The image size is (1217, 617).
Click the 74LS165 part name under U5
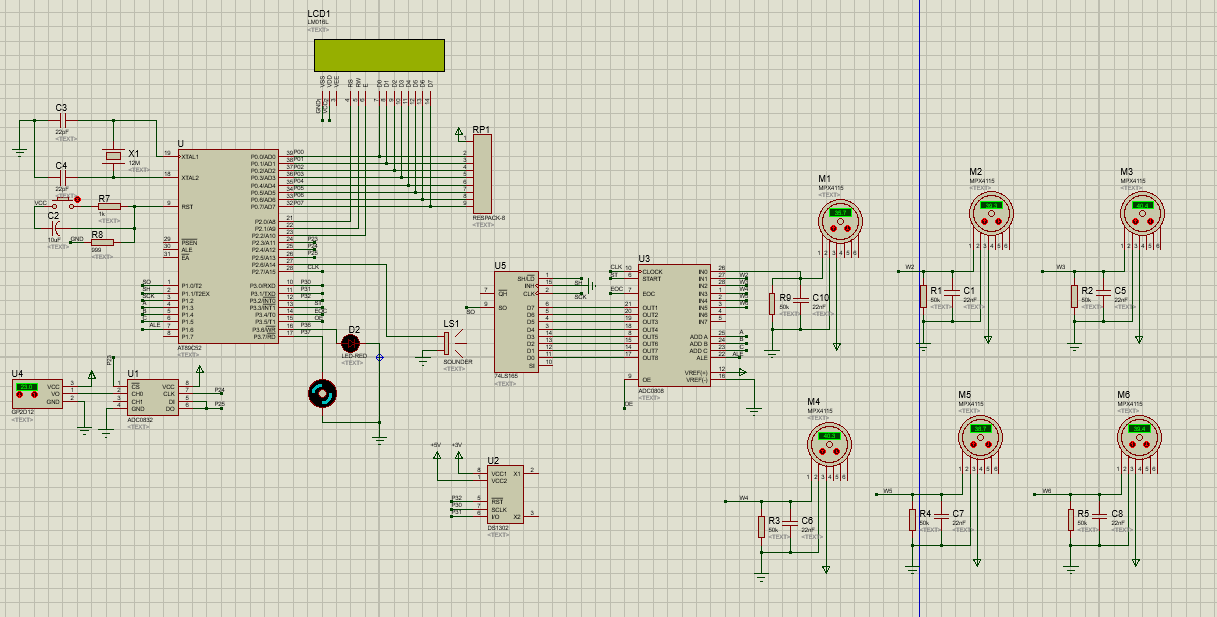(505, 377)
